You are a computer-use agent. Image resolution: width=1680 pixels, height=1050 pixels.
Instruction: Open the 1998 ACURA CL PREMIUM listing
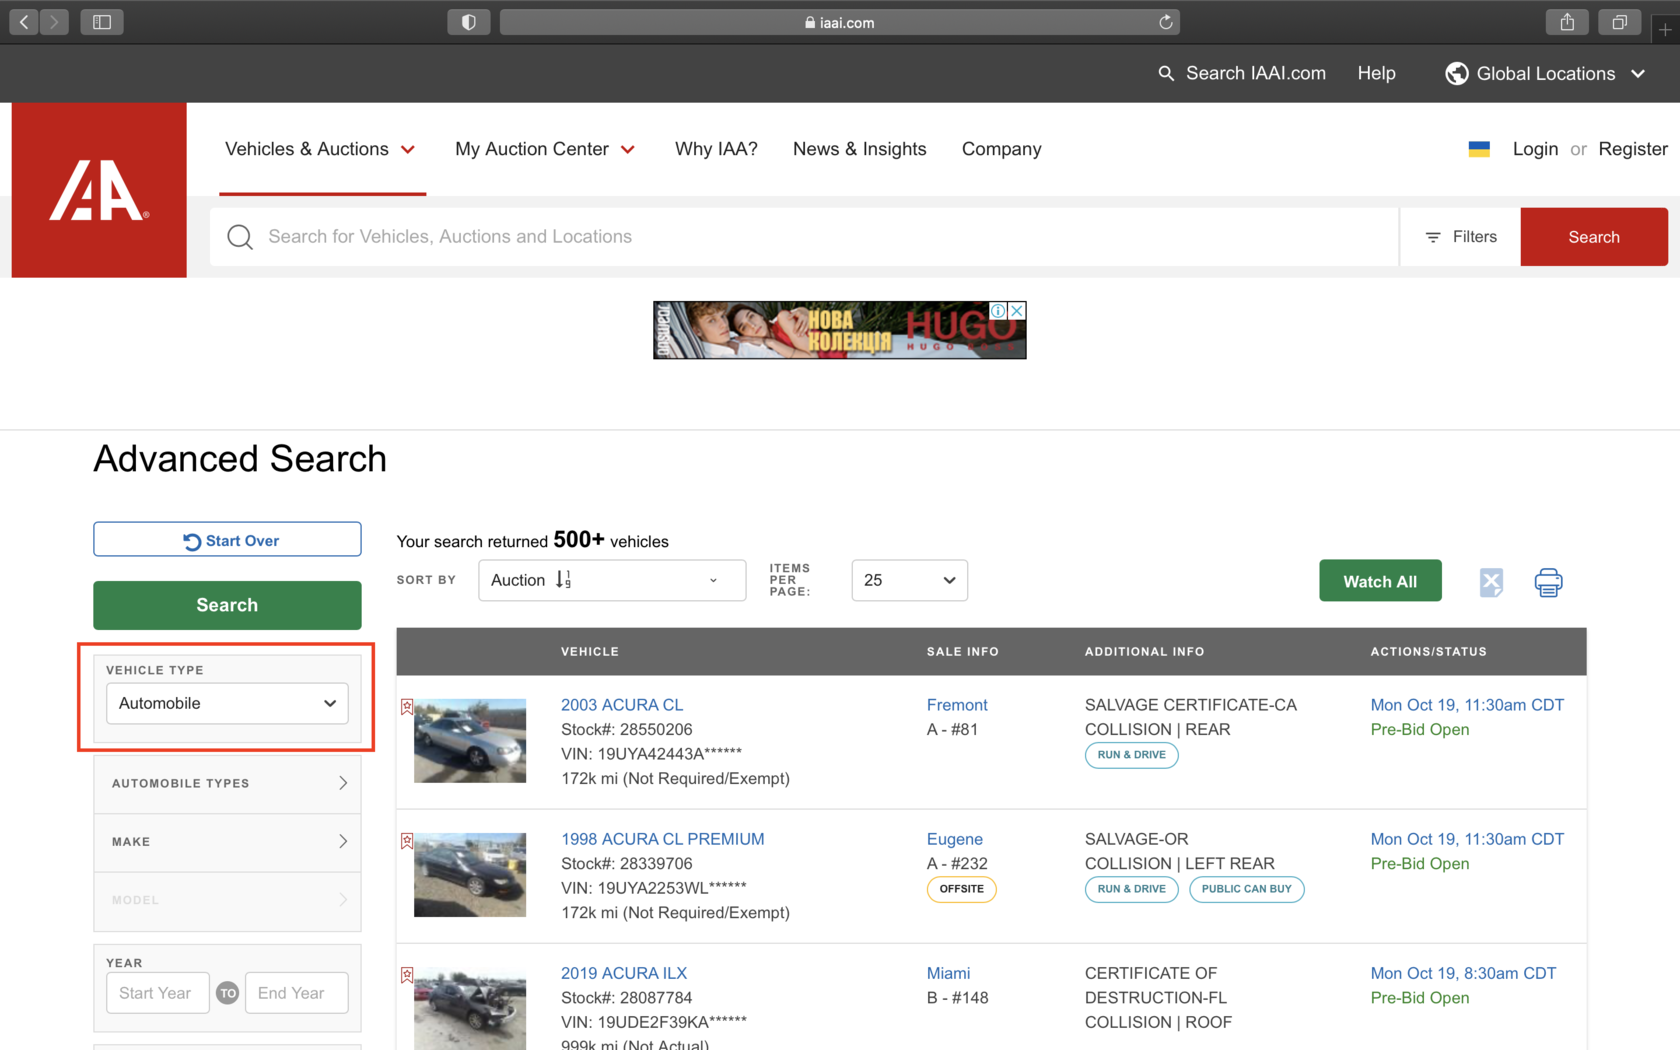click(662, 839)
